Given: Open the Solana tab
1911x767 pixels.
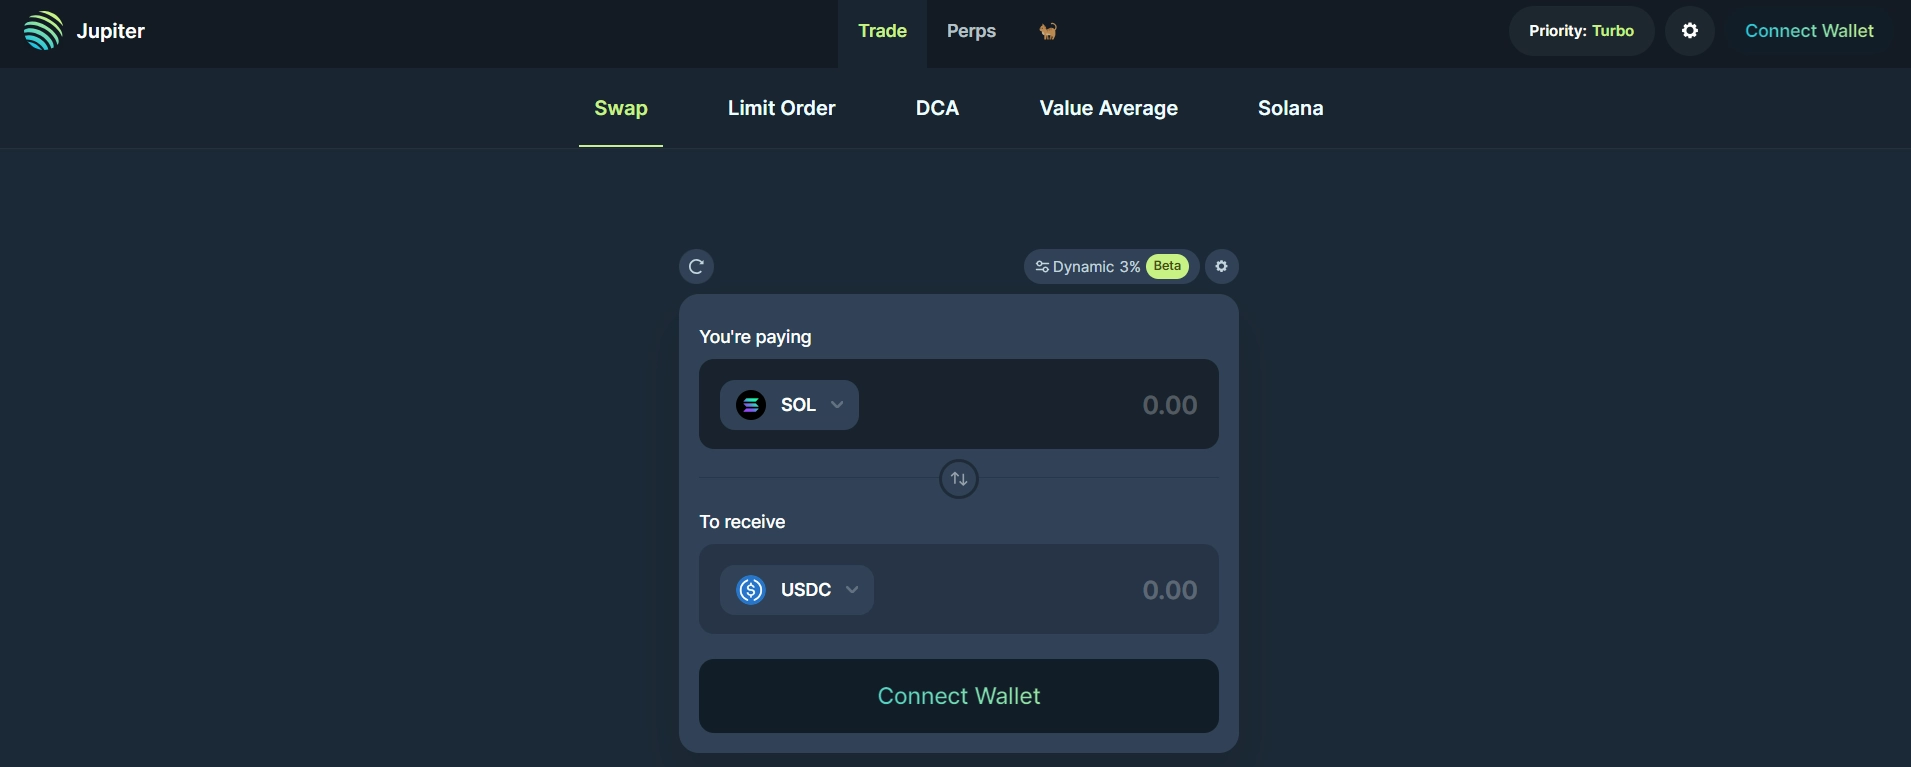Looking at the screenshot, I should [x=1290, y=108].
